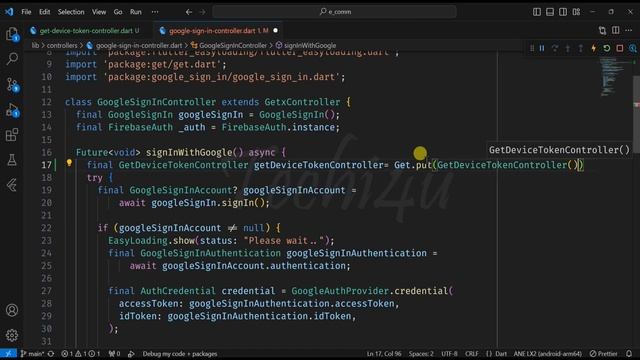The image size is (640, 360).
Task: Open the remote window indicator
Action: [8, 354]
